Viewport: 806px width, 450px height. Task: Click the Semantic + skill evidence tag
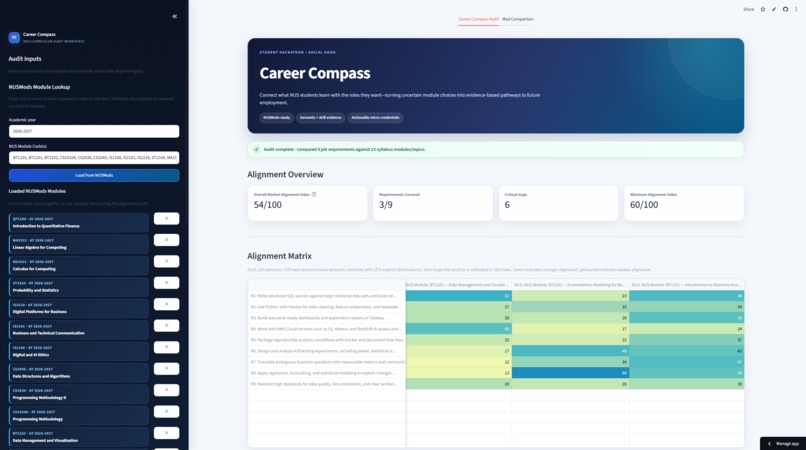320,118
